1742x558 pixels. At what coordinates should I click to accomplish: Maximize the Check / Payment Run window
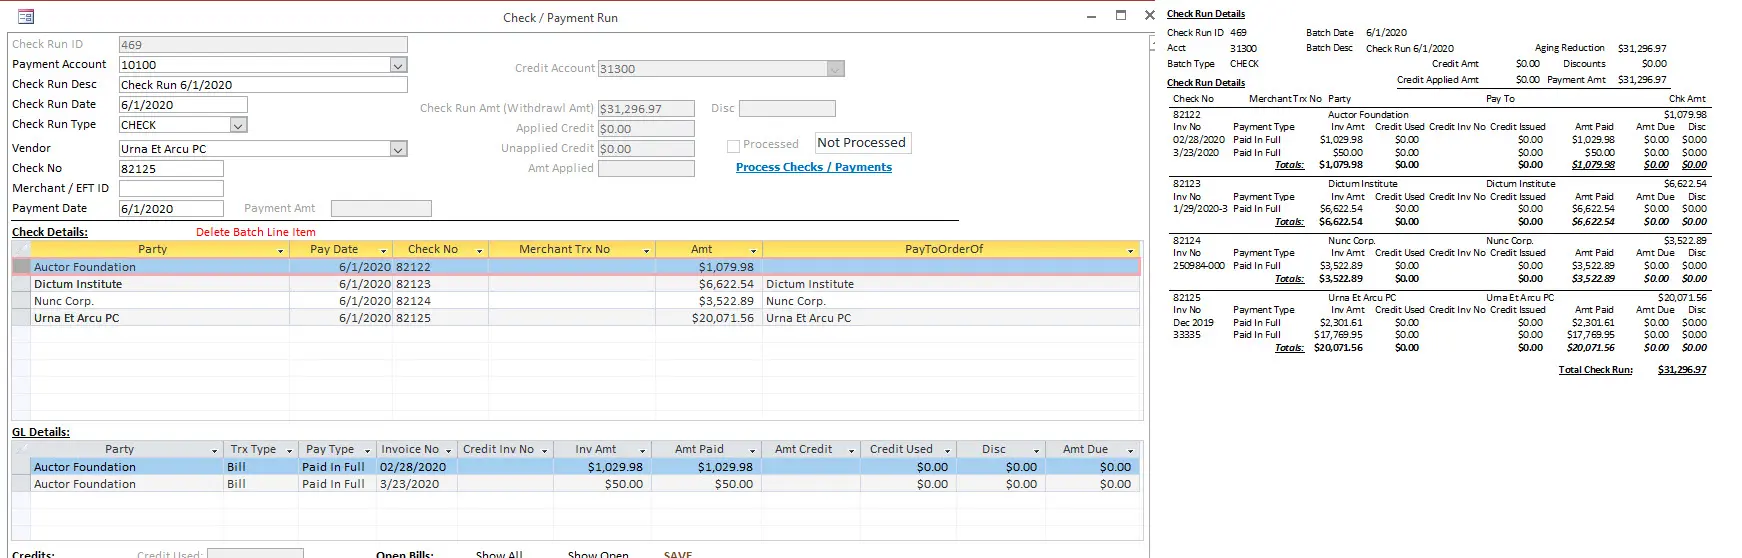[1120, 16]
